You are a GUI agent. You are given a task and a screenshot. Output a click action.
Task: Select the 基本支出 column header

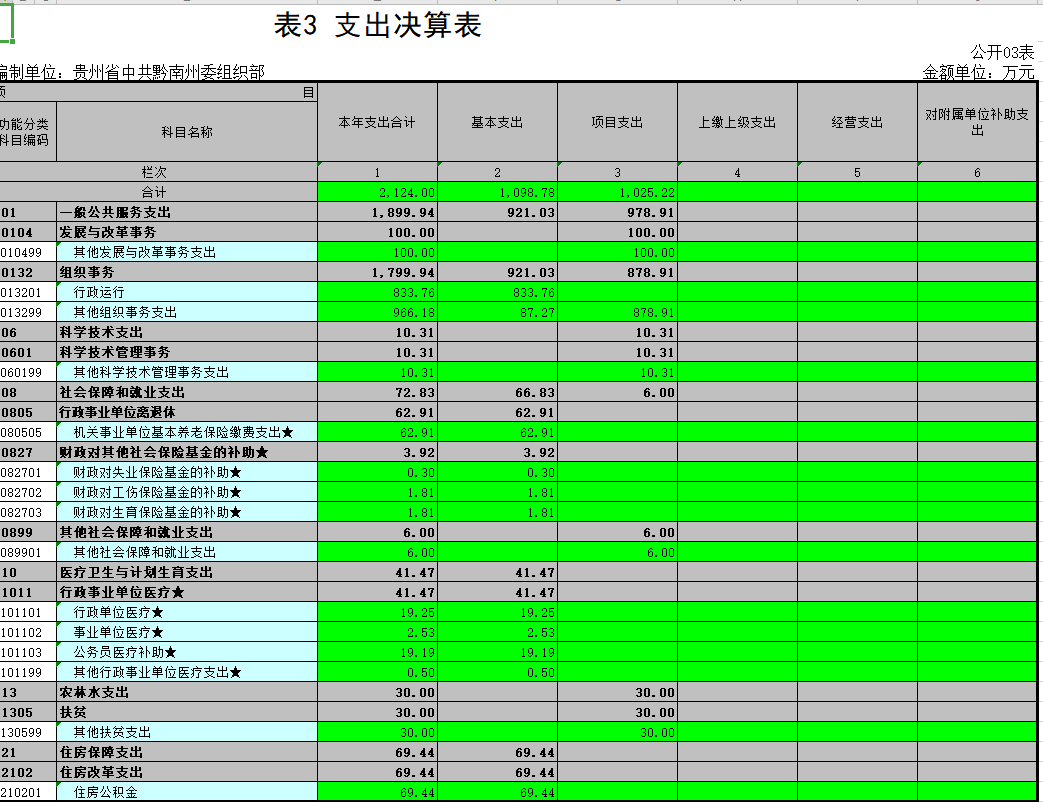[x=497, y=122]
